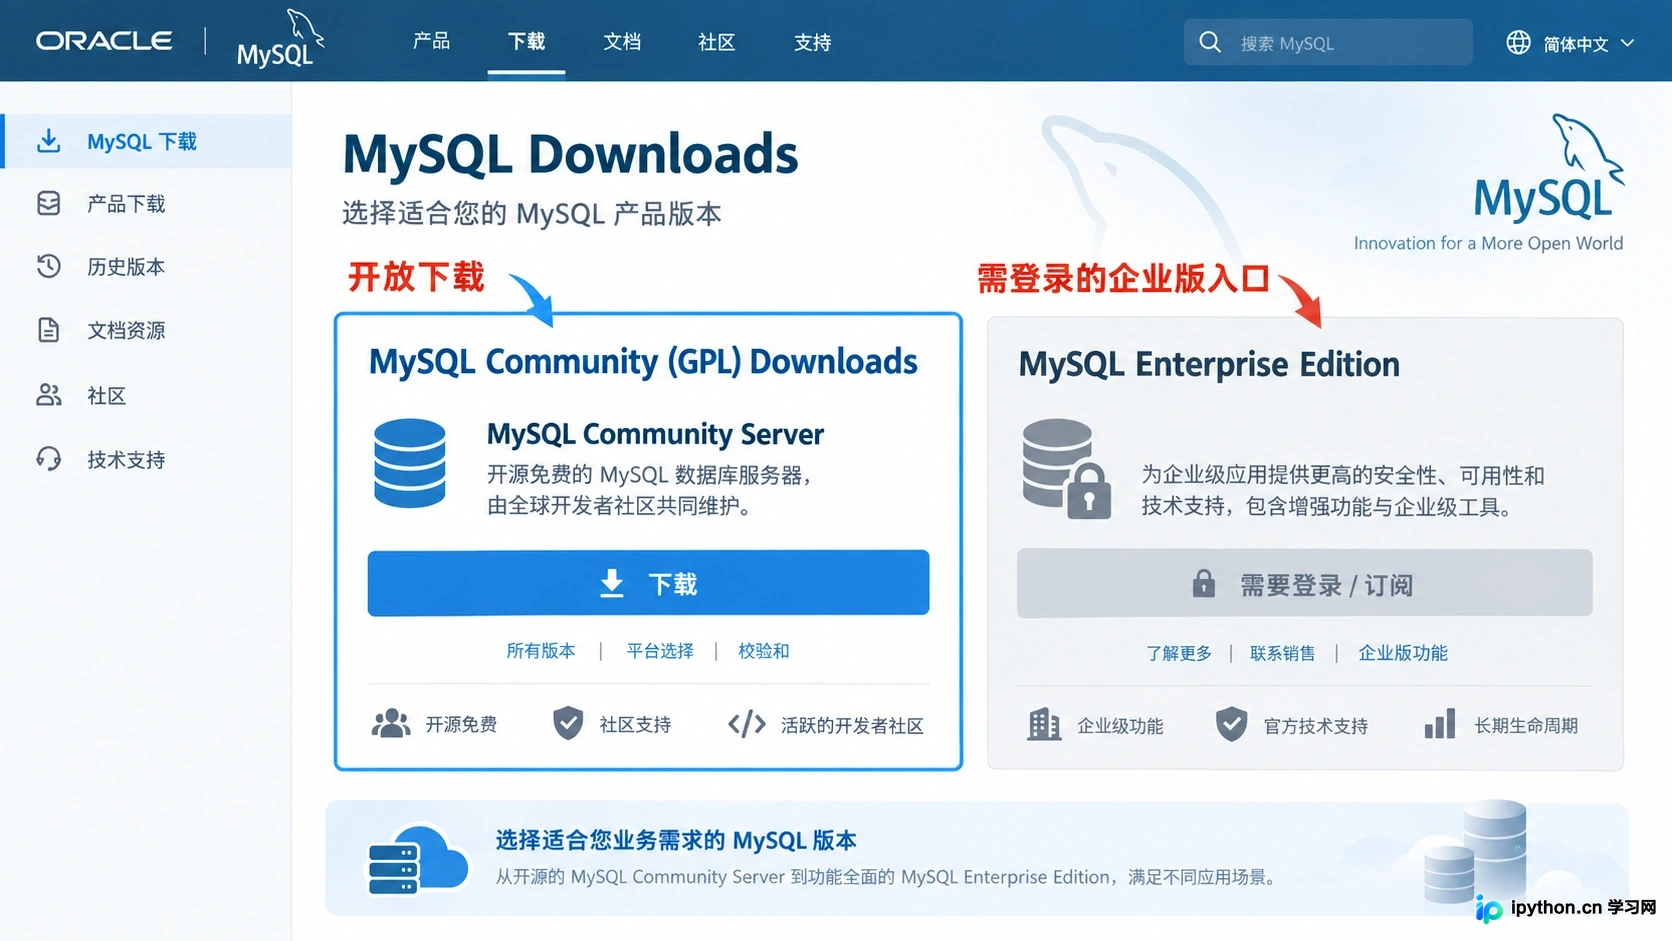
Task: Focus the 搜索 MySQL search field
Action: 1328,42
